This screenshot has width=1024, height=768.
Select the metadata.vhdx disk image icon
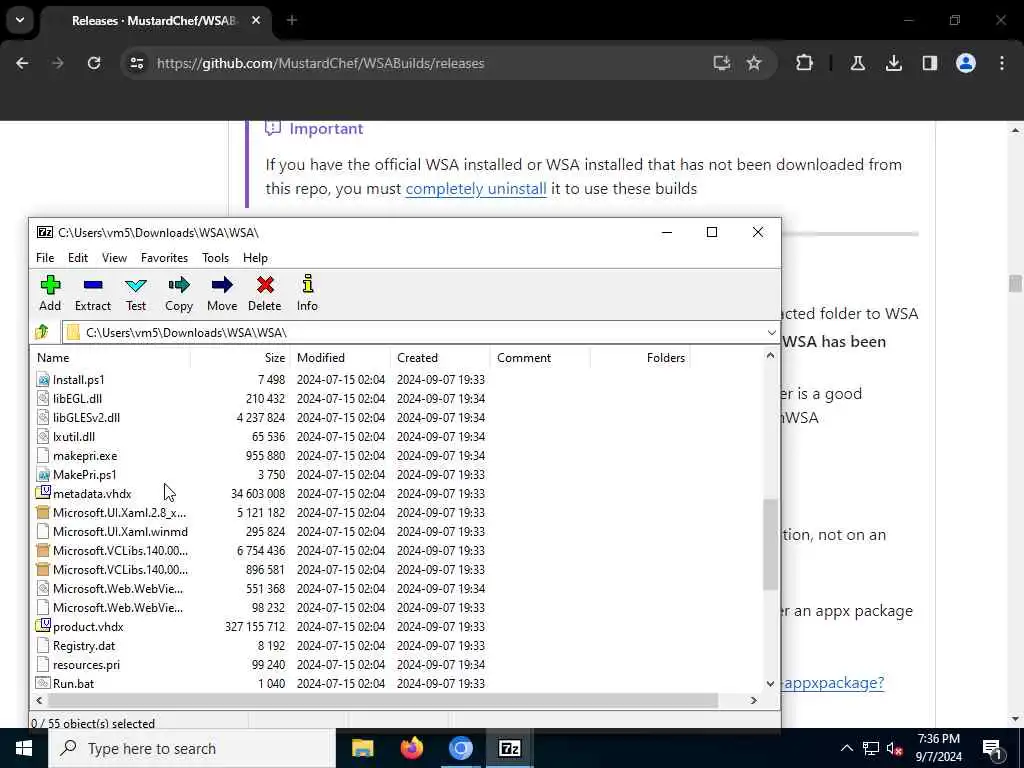point(43,493)
